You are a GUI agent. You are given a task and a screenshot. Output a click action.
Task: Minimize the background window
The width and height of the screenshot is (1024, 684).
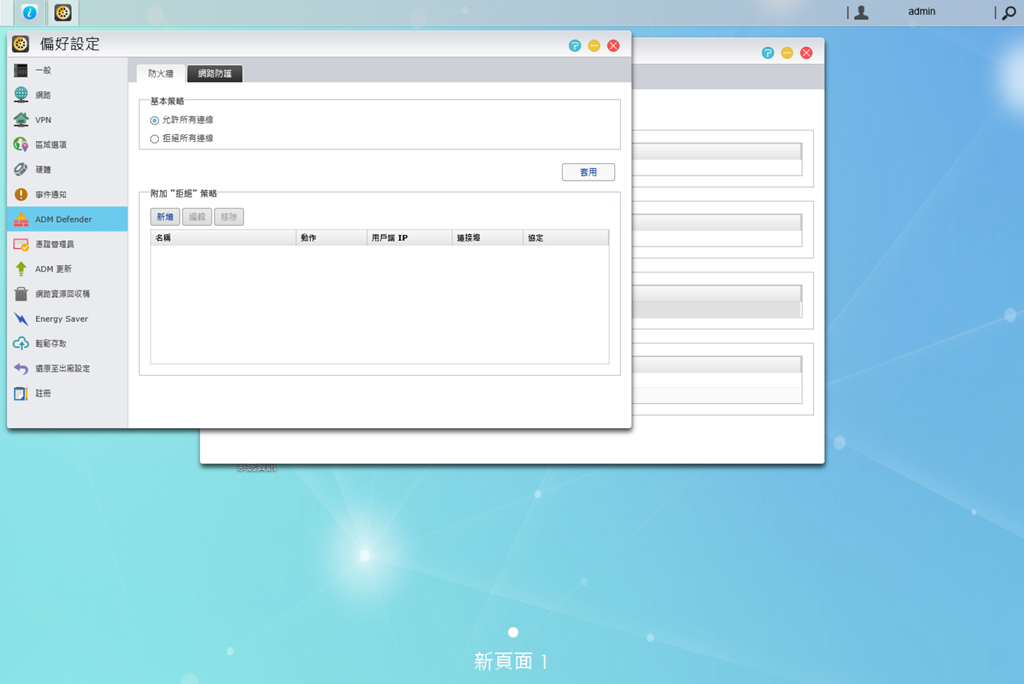point(787,53)
